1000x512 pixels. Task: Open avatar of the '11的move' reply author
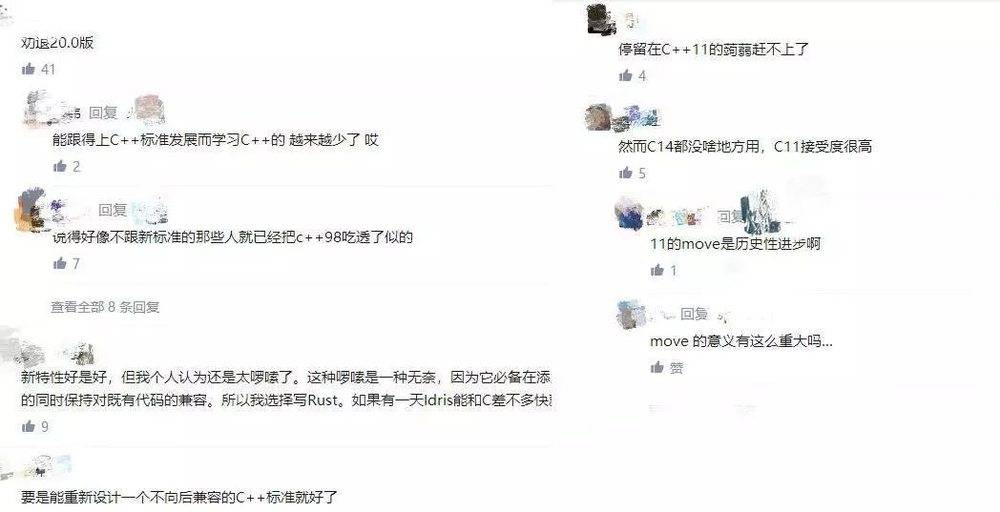(x=630, y=214)
